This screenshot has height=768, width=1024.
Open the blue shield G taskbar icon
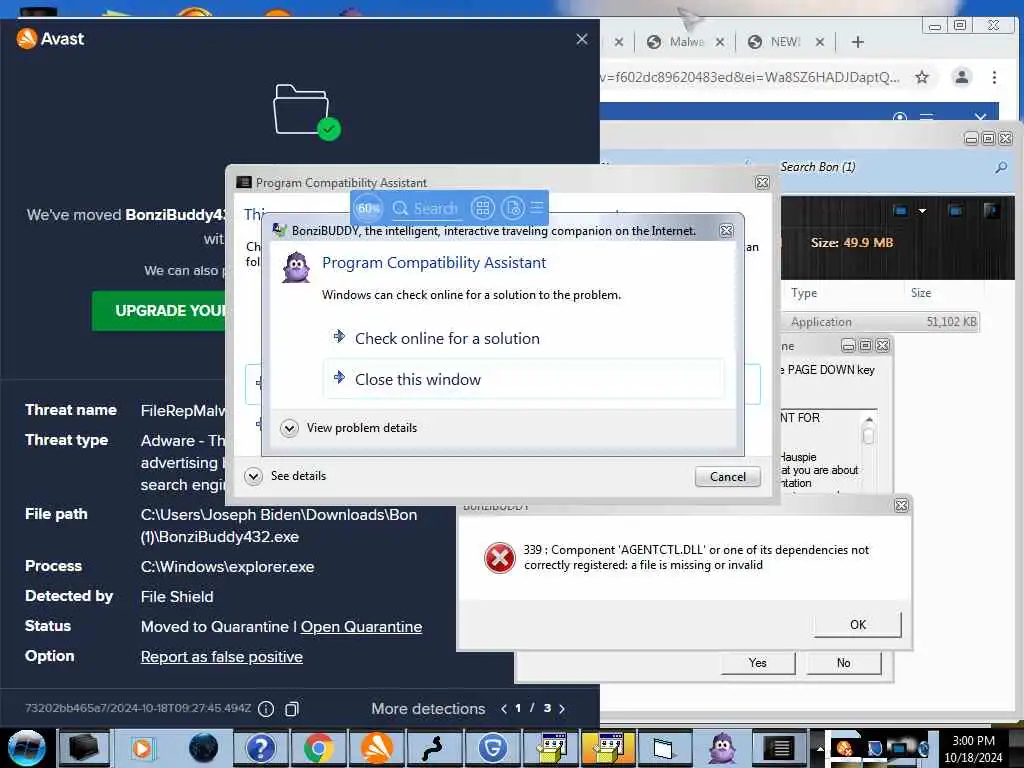pyautogui.click(x=492, y=748)
